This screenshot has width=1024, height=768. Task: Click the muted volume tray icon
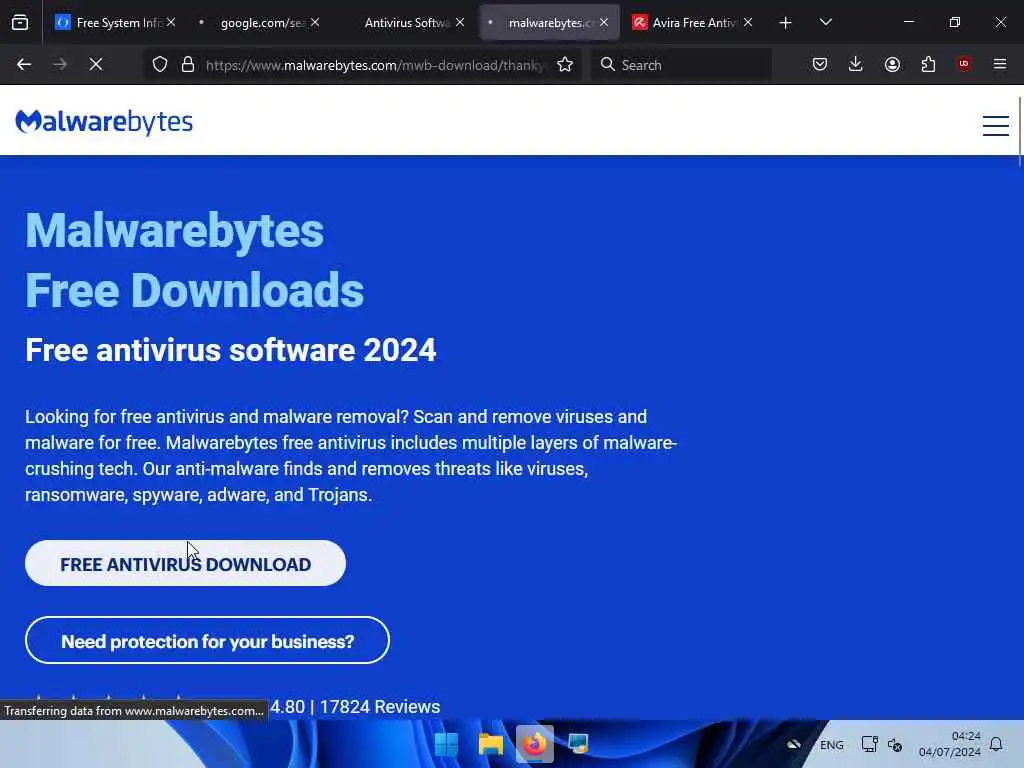coord(895,744)
